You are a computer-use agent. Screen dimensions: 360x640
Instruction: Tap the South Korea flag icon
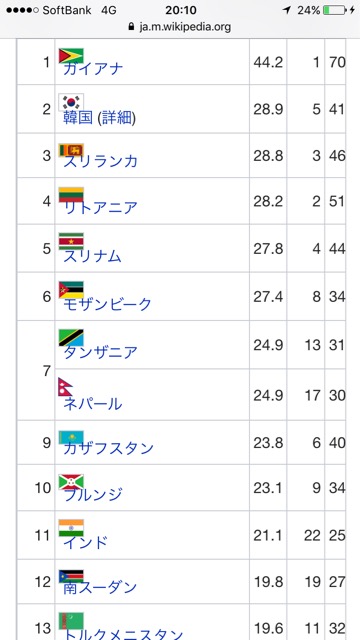pos(71,102)
